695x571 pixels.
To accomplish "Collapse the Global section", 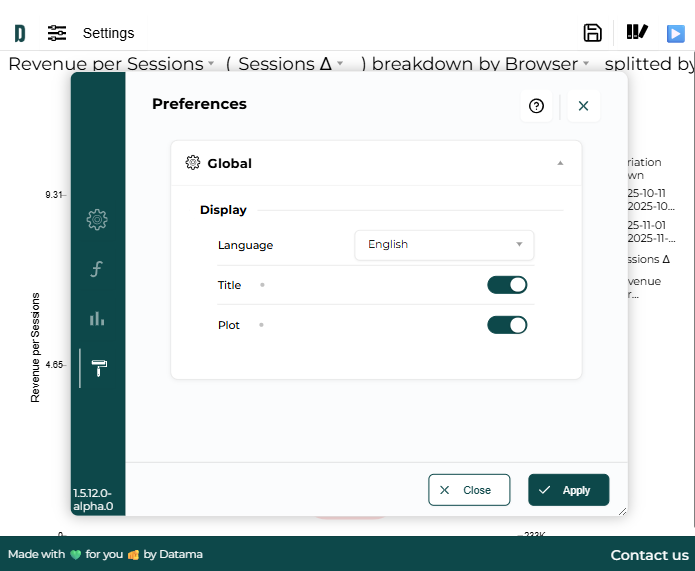I will point(560,163).
